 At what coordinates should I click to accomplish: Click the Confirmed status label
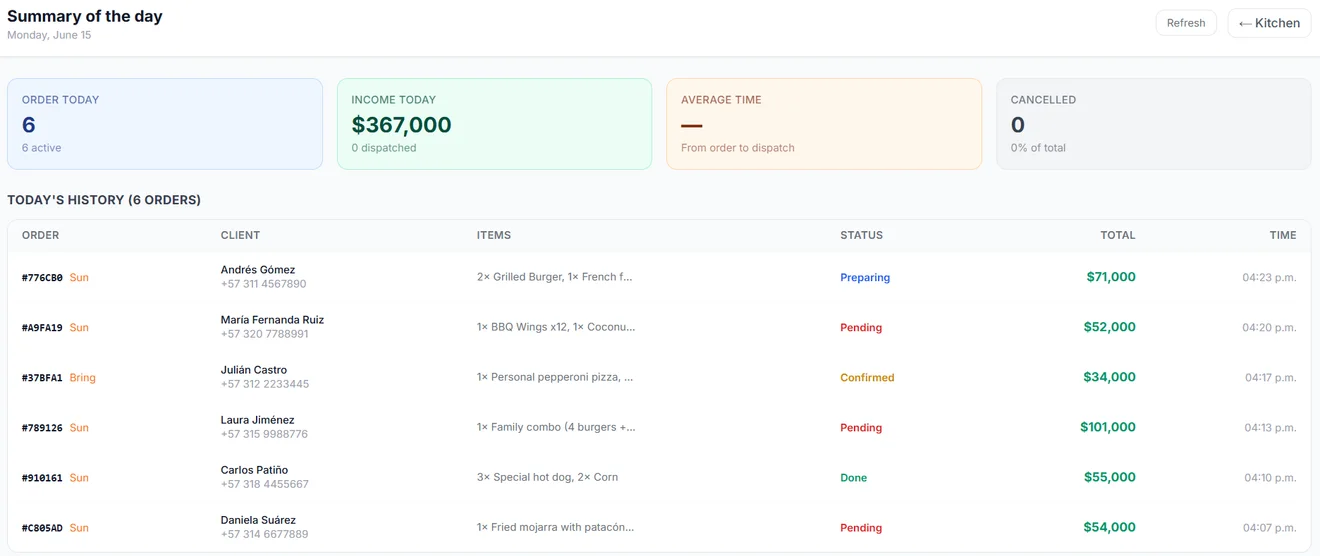(867, 377)
